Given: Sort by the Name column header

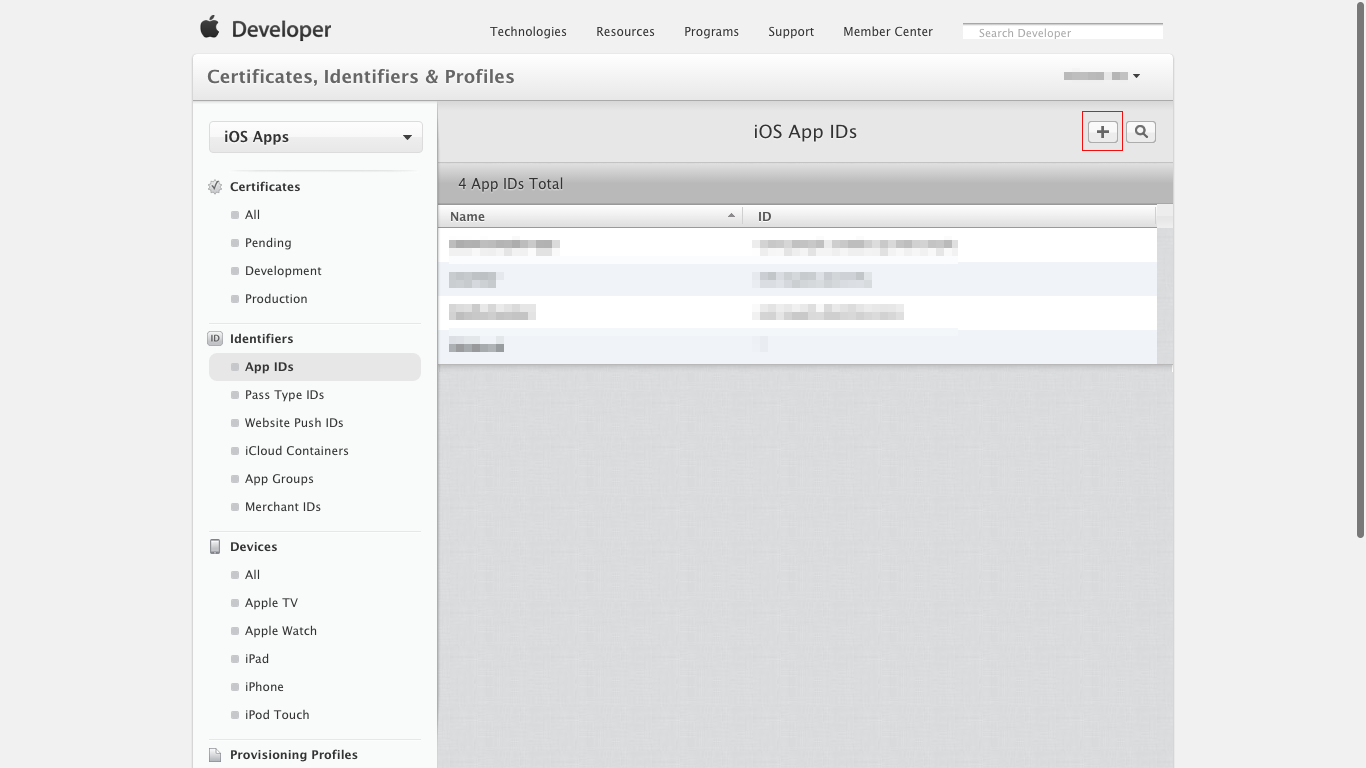Looking at the screenshot, I should 590,216.
